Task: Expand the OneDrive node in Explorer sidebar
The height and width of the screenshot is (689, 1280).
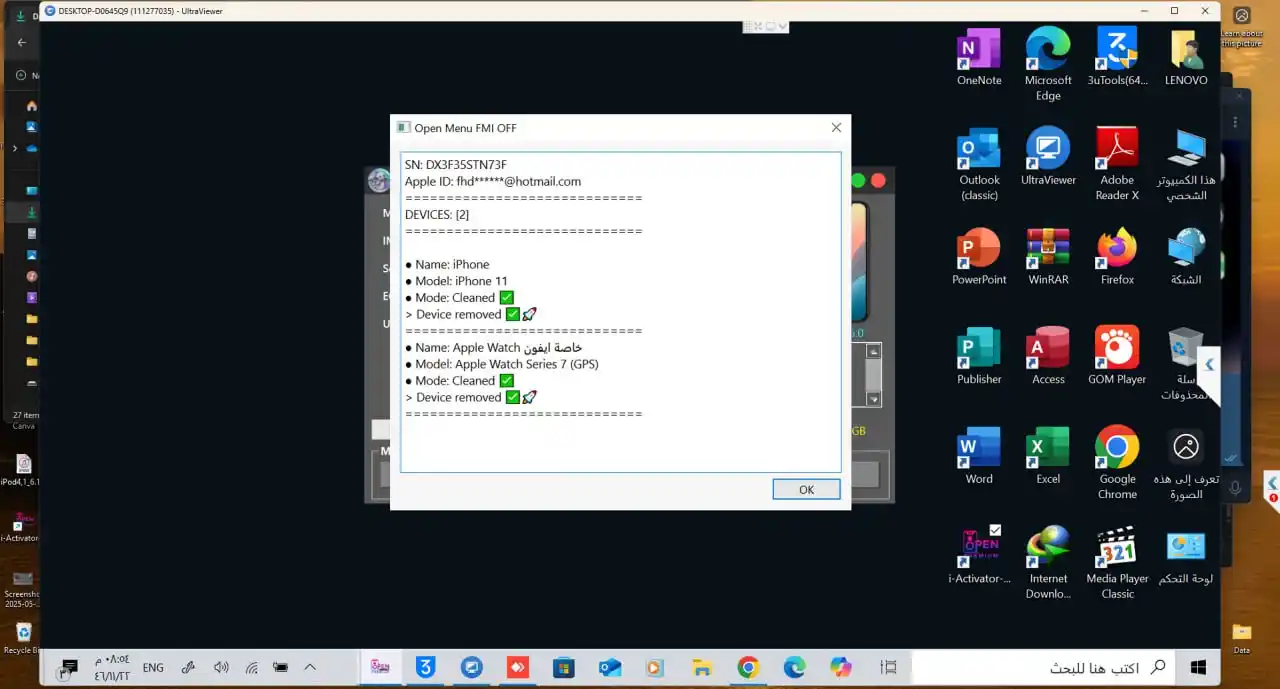Action: [14, 148]
